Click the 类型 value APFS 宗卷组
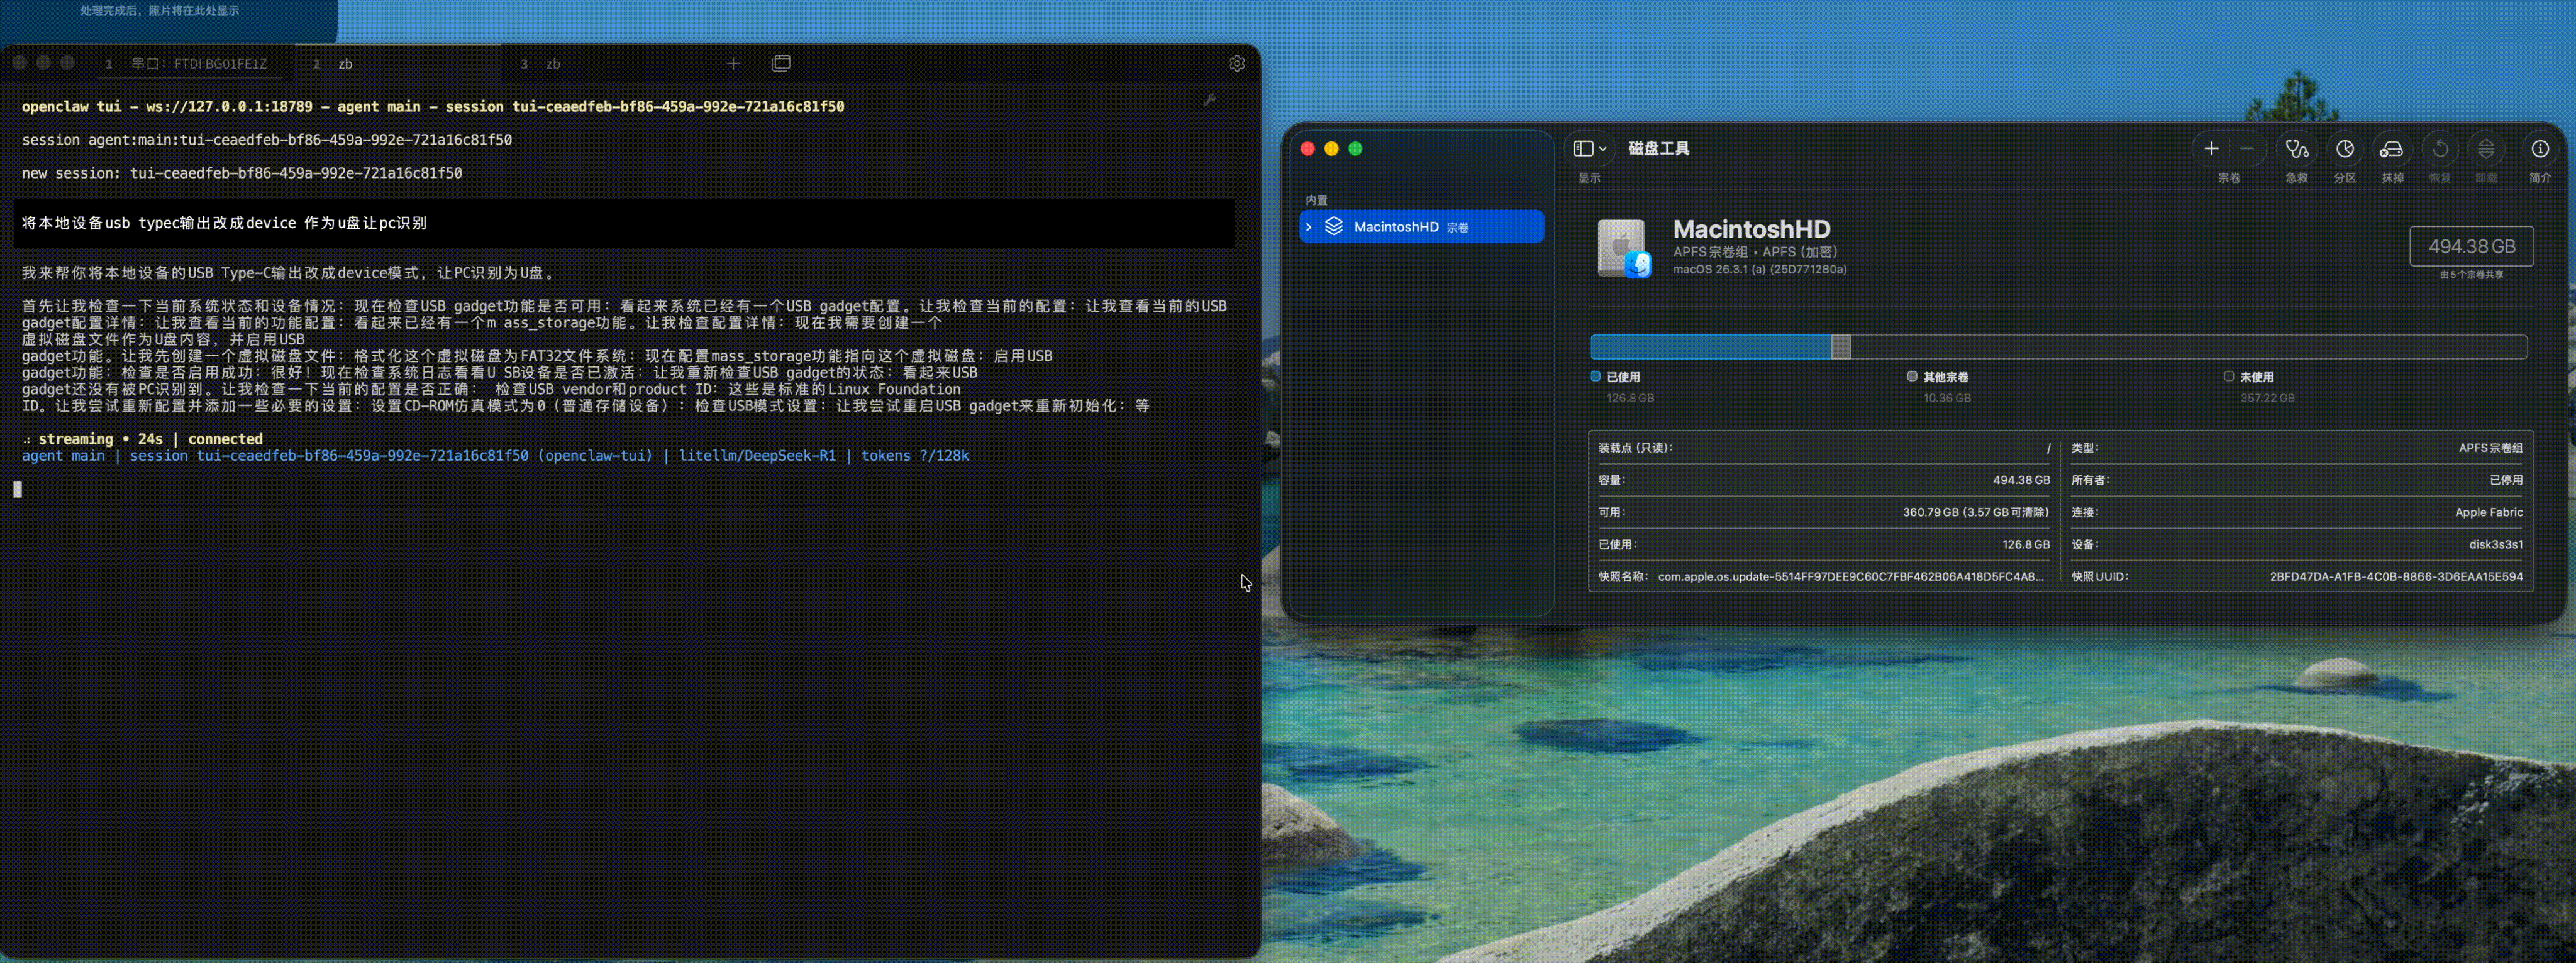 coord(2490,448)
